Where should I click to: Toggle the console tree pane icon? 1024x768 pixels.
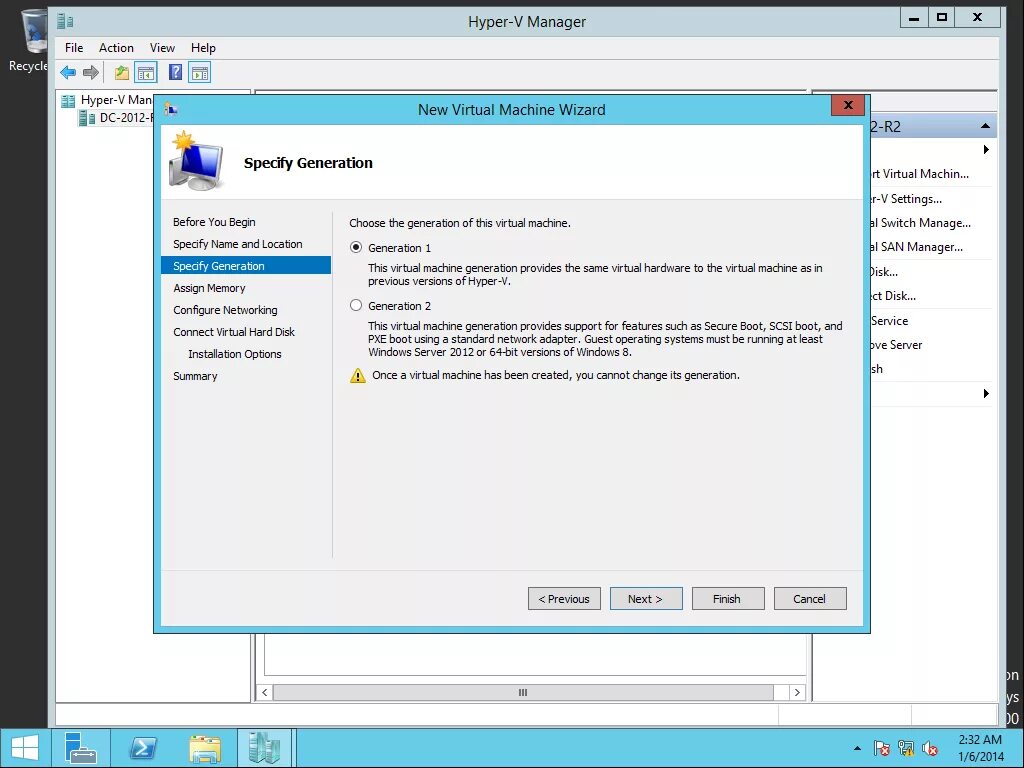[146, 72]
